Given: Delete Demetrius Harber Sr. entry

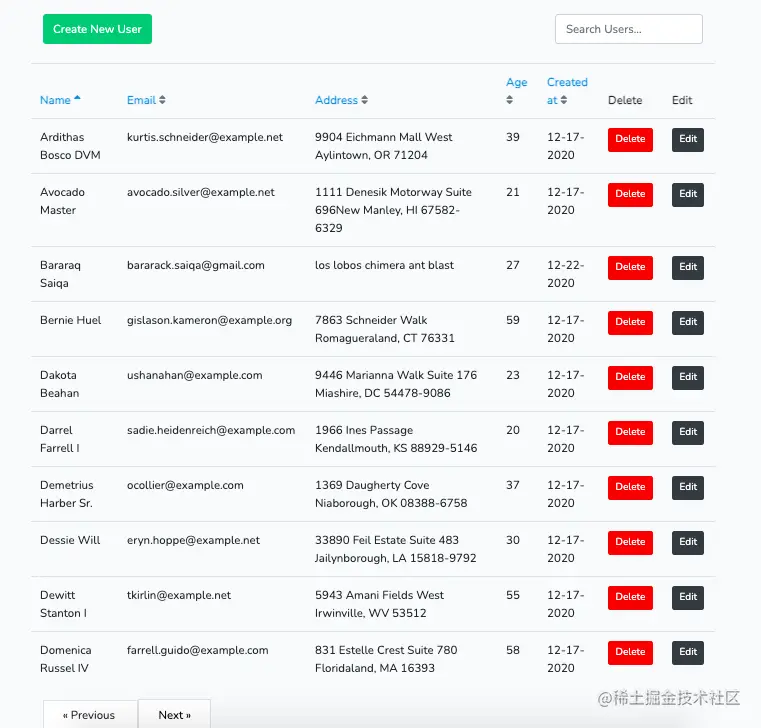Looking at the screenshot, I should click(x=630, y=487).
